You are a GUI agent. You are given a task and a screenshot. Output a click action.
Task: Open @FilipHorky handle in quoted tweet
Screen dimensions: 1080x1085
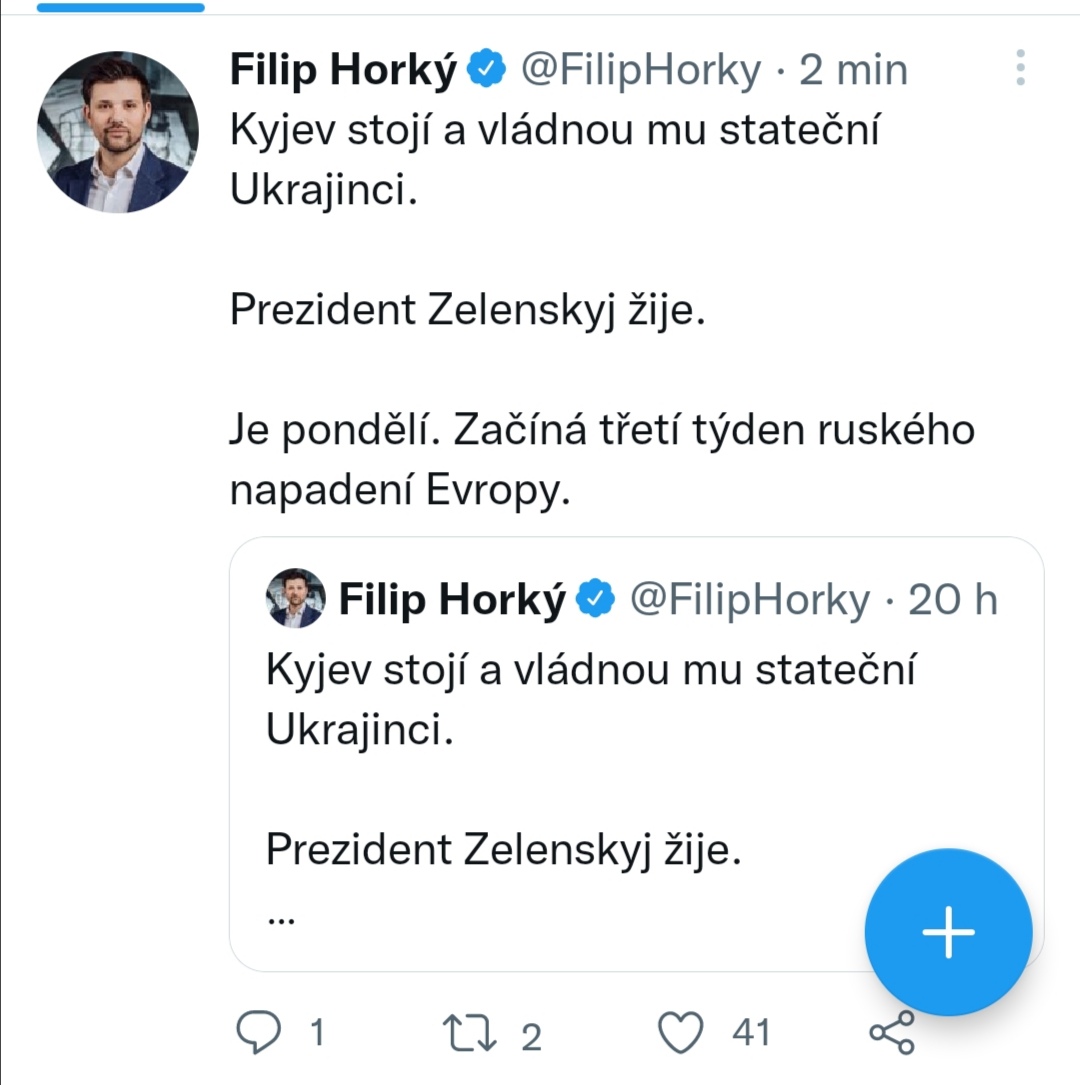pyautogui.click(x=748, y=599)
